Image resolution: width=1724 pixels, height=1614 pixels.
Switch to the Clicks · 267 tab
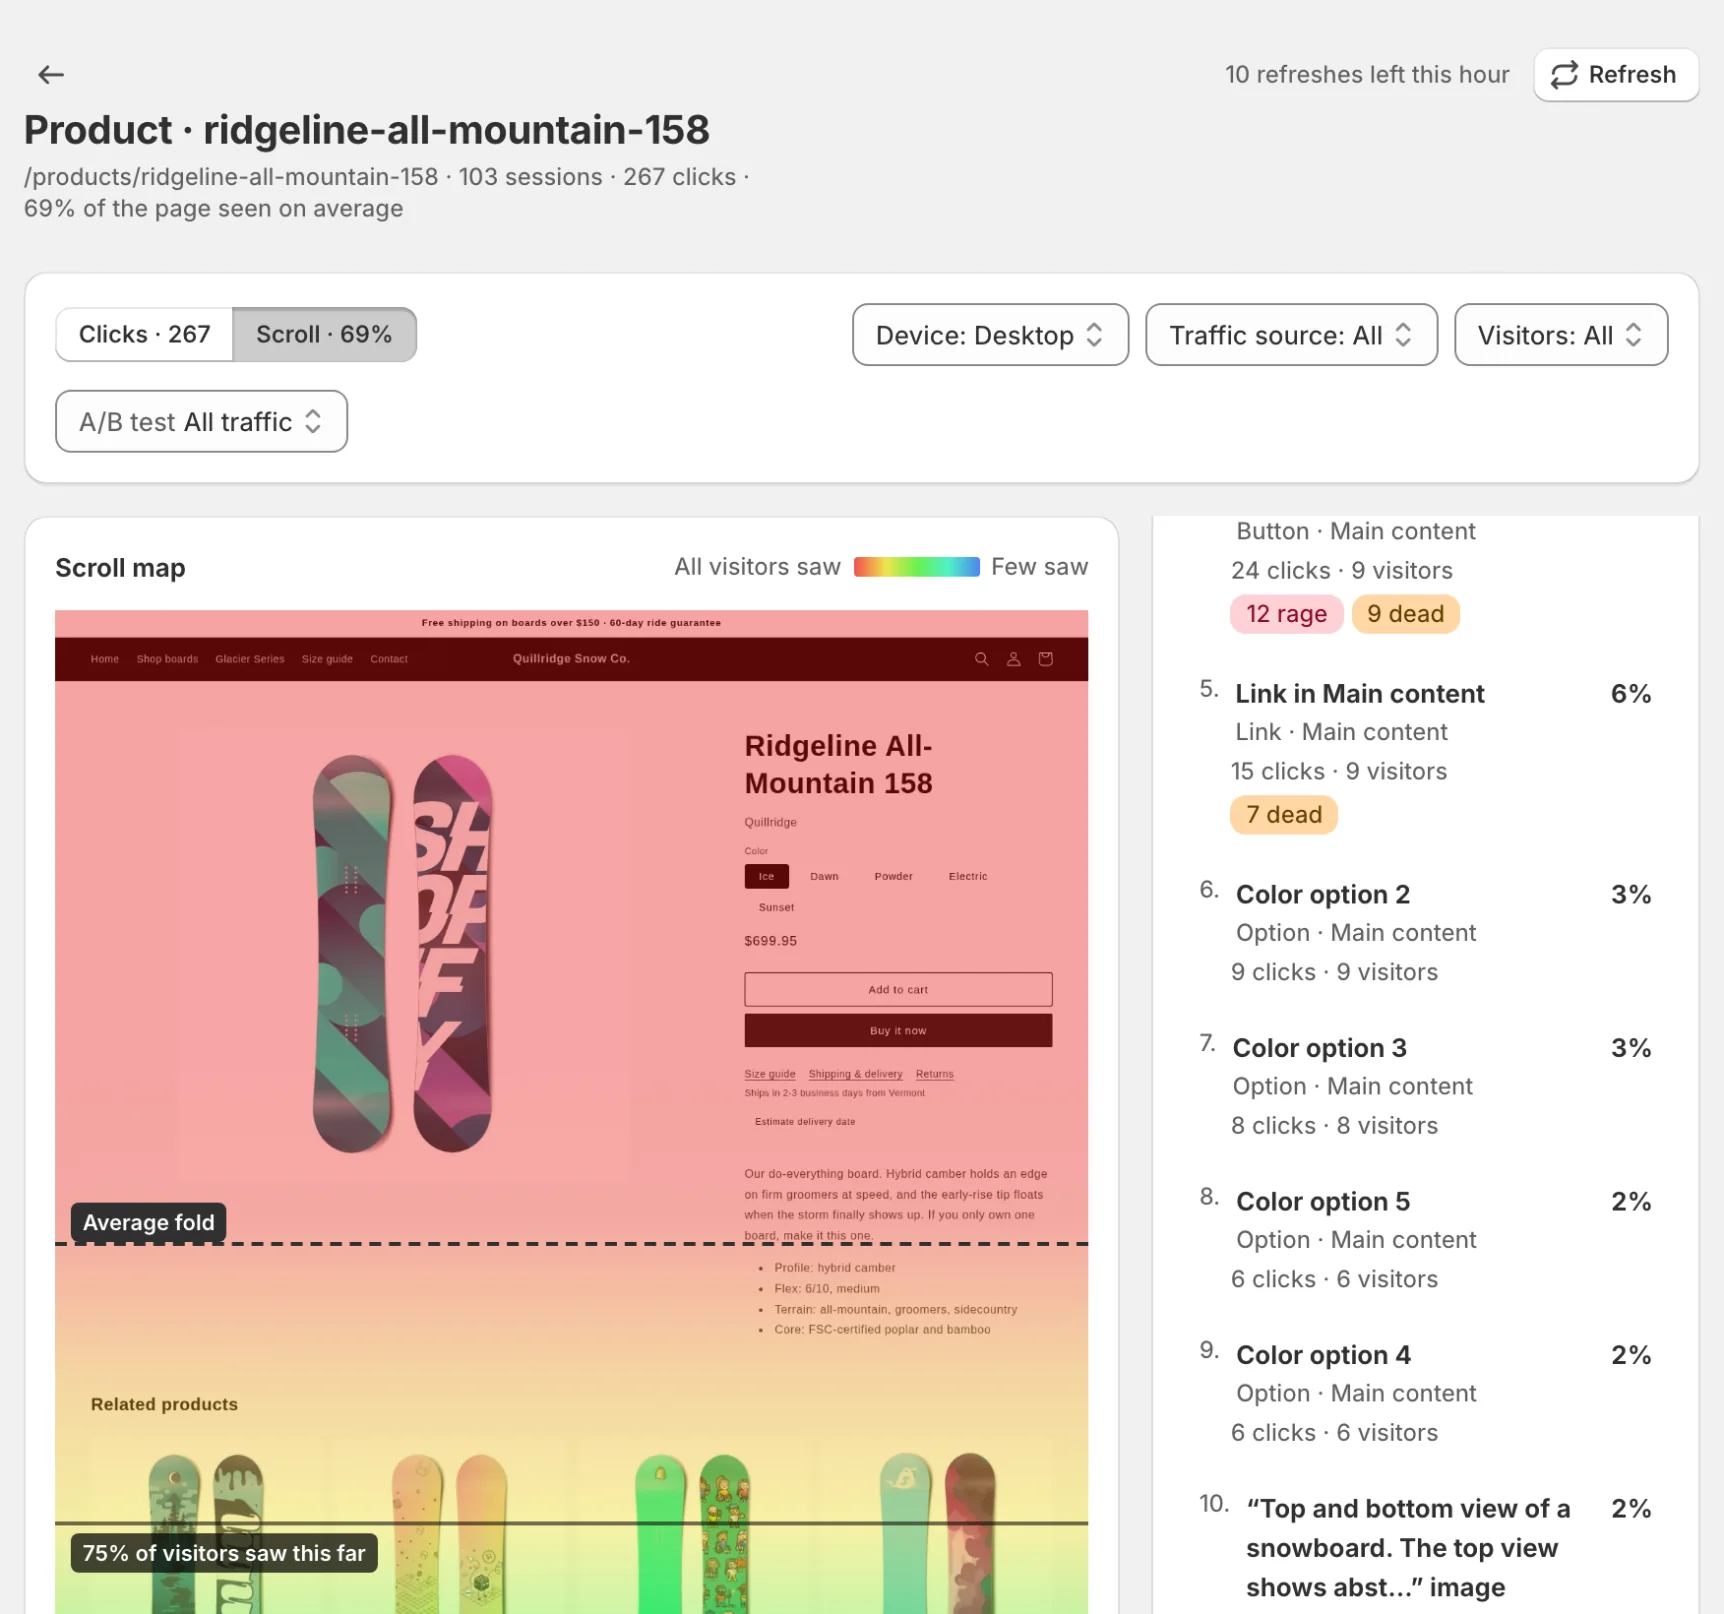click(x=144, y=334)
